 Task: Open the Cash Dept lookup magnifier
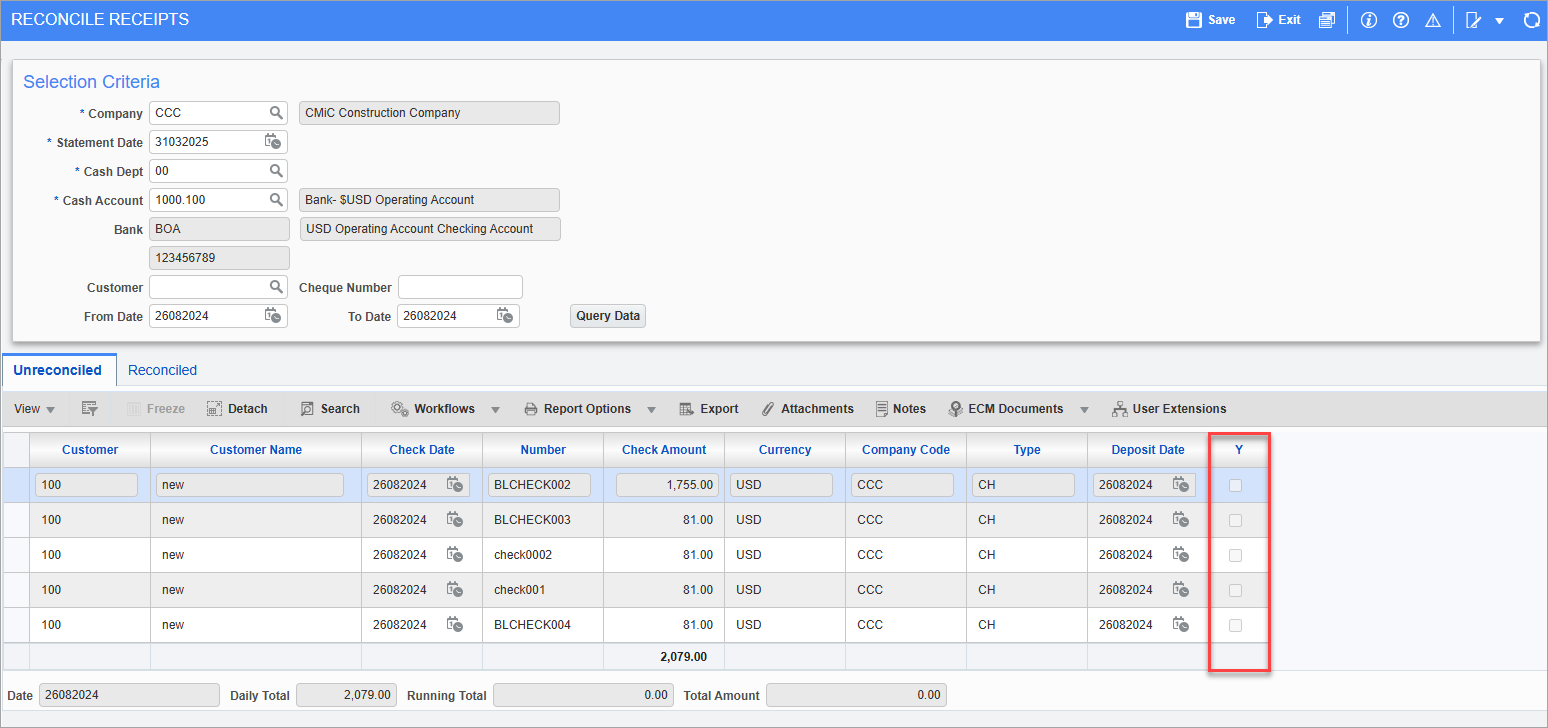(x=276, y=171)
